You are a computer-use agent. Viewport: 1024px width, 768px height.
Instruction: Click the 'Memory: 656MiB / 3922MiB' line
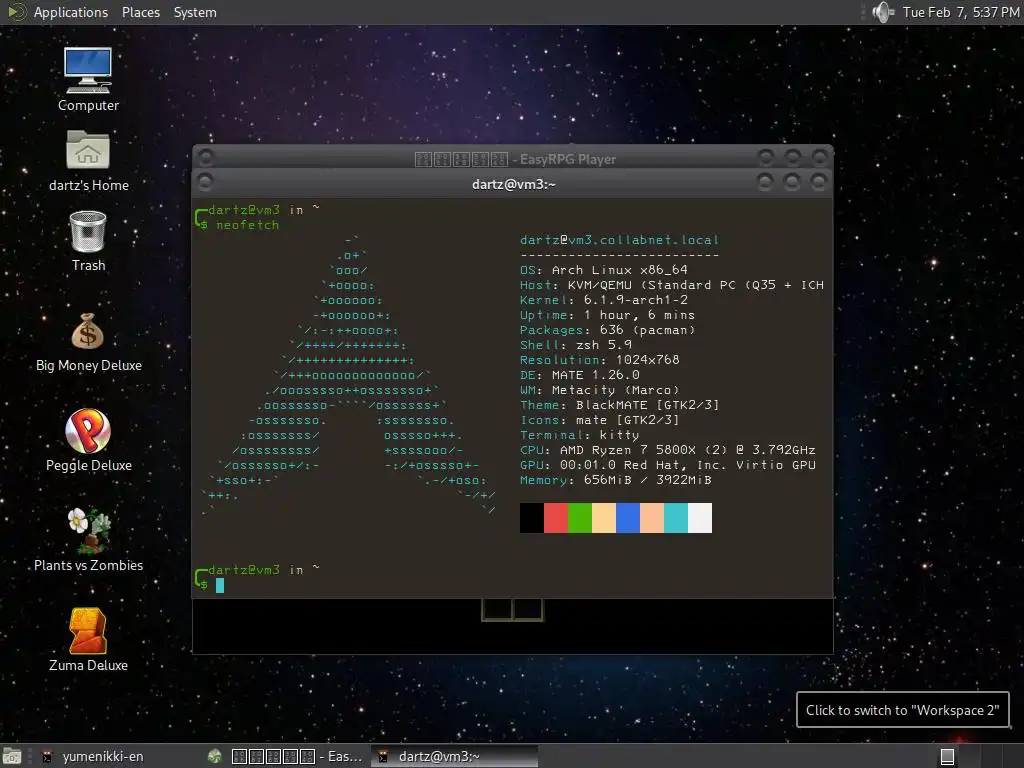615,480
